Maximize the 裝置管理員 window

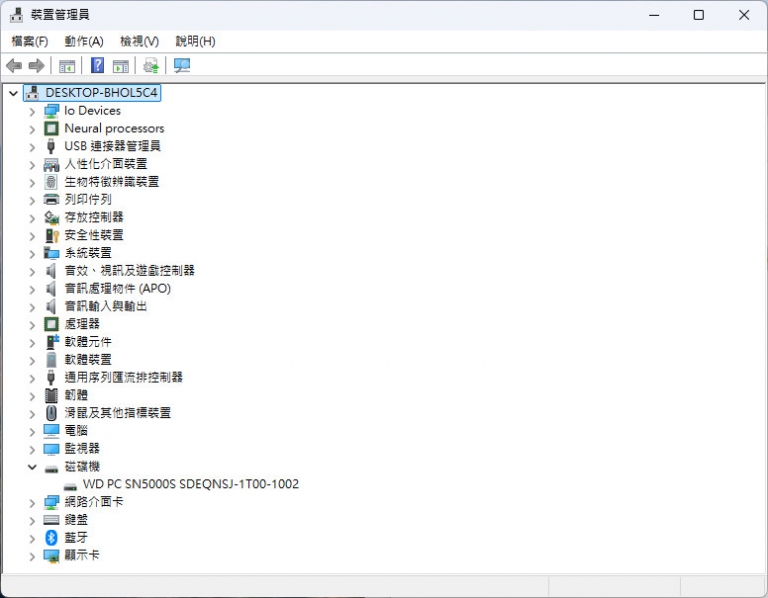coord(698,15)
